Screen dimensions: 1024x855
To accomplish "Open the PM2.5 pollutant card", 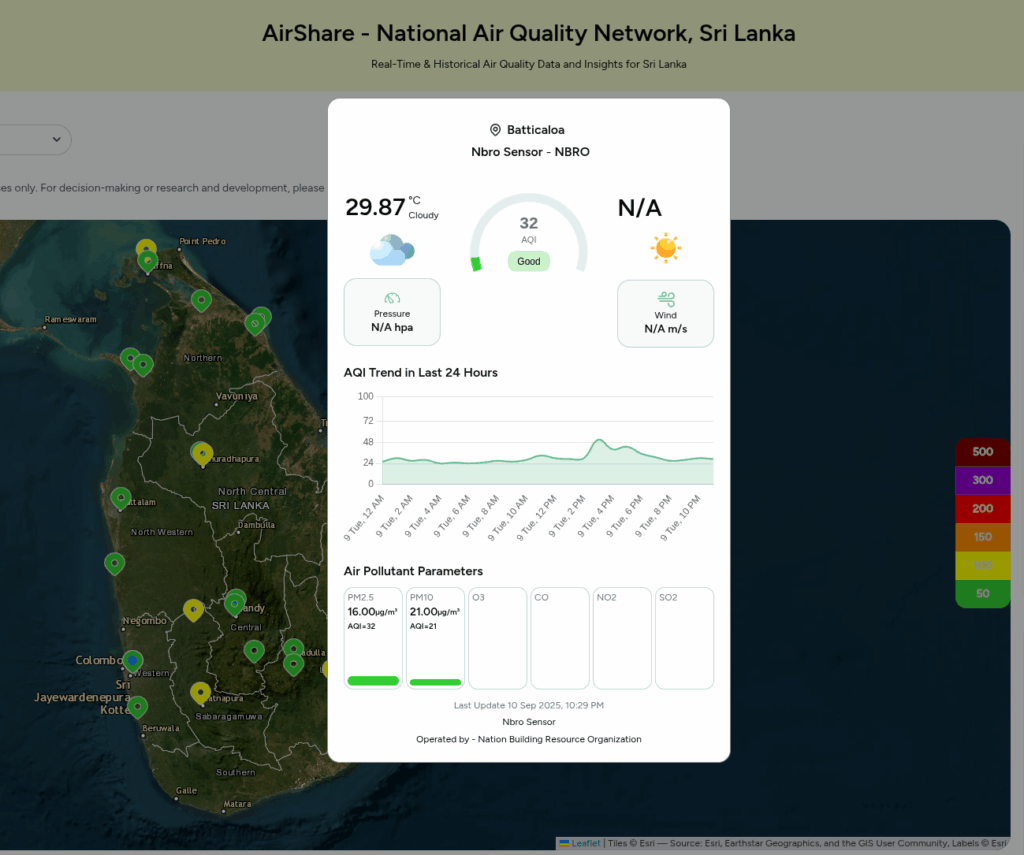I will coord(373,638).
